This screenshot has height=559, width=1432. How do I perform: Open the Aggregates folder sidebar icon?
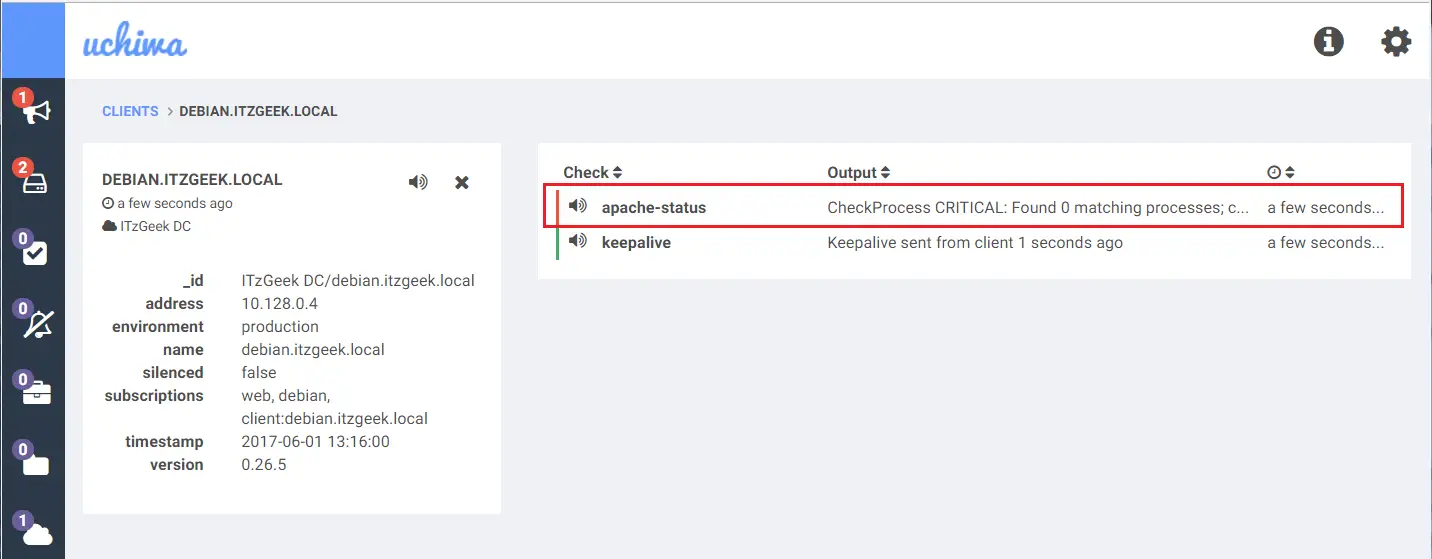[36, 464]
